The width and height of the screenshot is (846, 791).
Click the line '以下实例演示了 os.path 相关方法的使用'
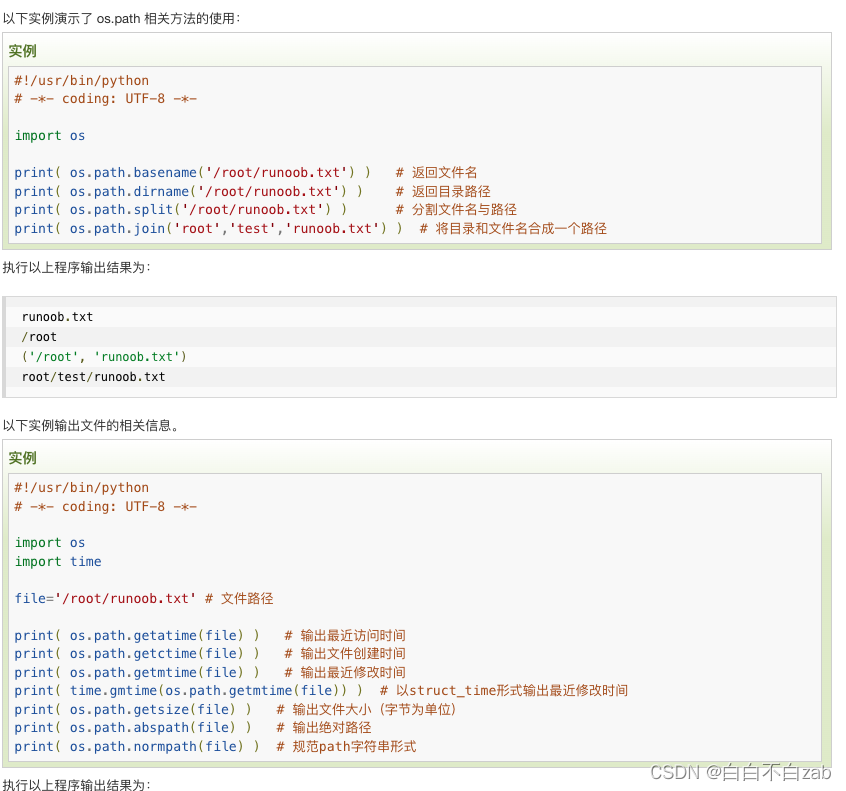[x=121, y=18]
